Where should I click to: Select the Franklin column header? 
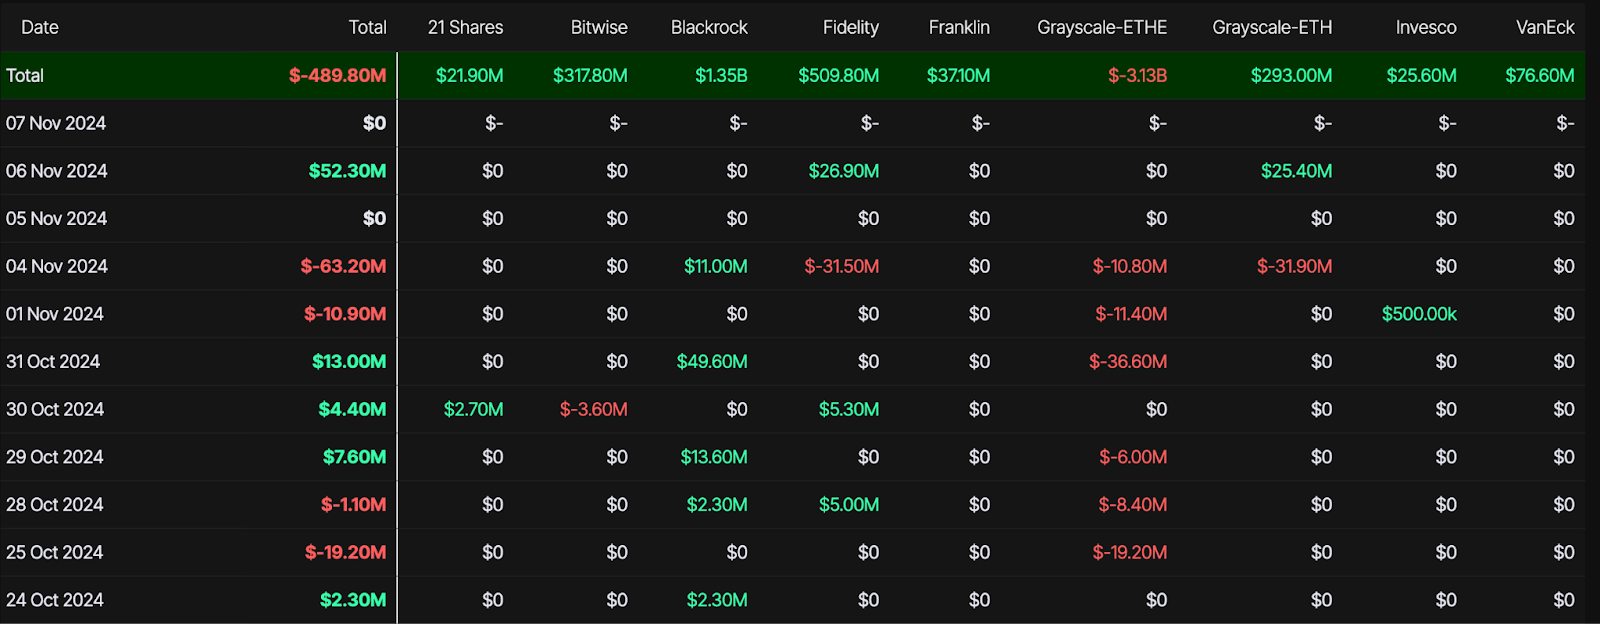click(959, 27)
